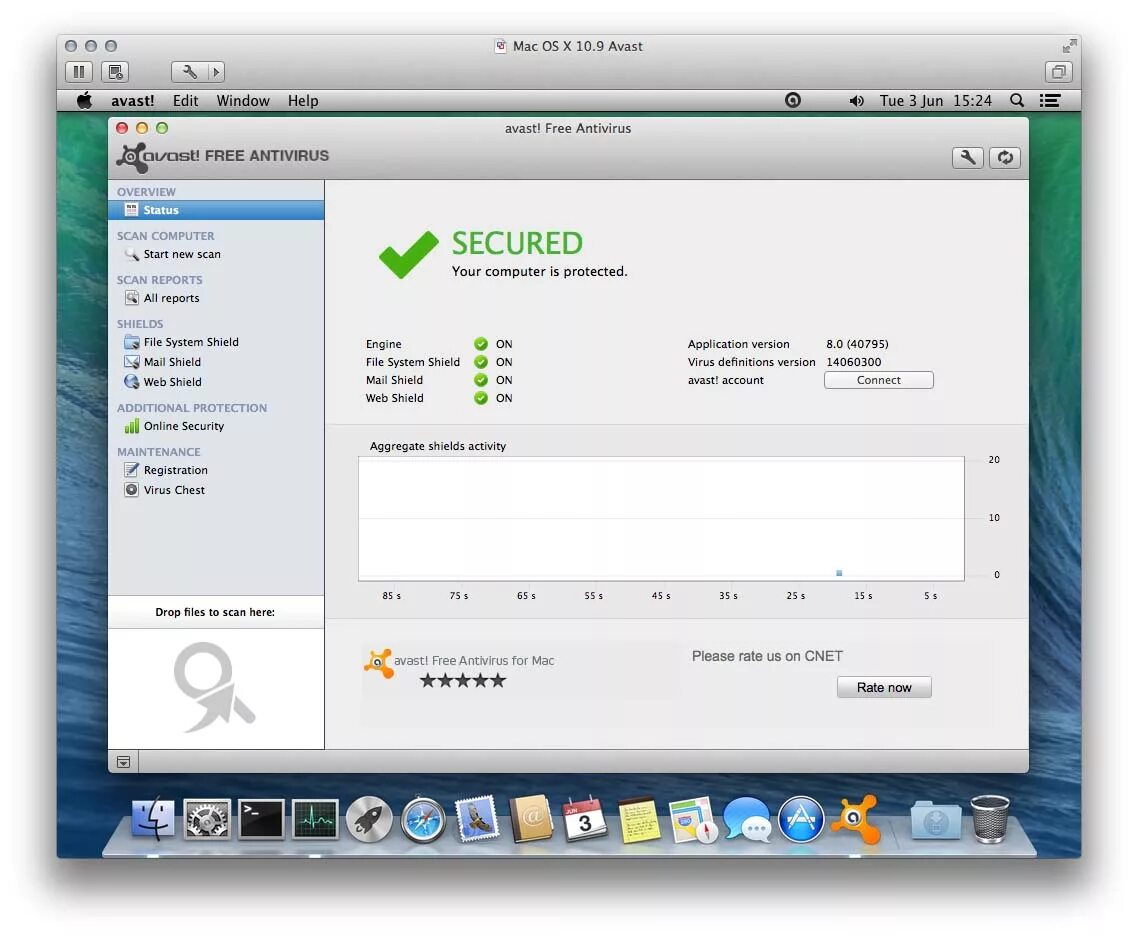The image size is (1138, 937).
Task: Open the Apple menu
Action: 84,100
